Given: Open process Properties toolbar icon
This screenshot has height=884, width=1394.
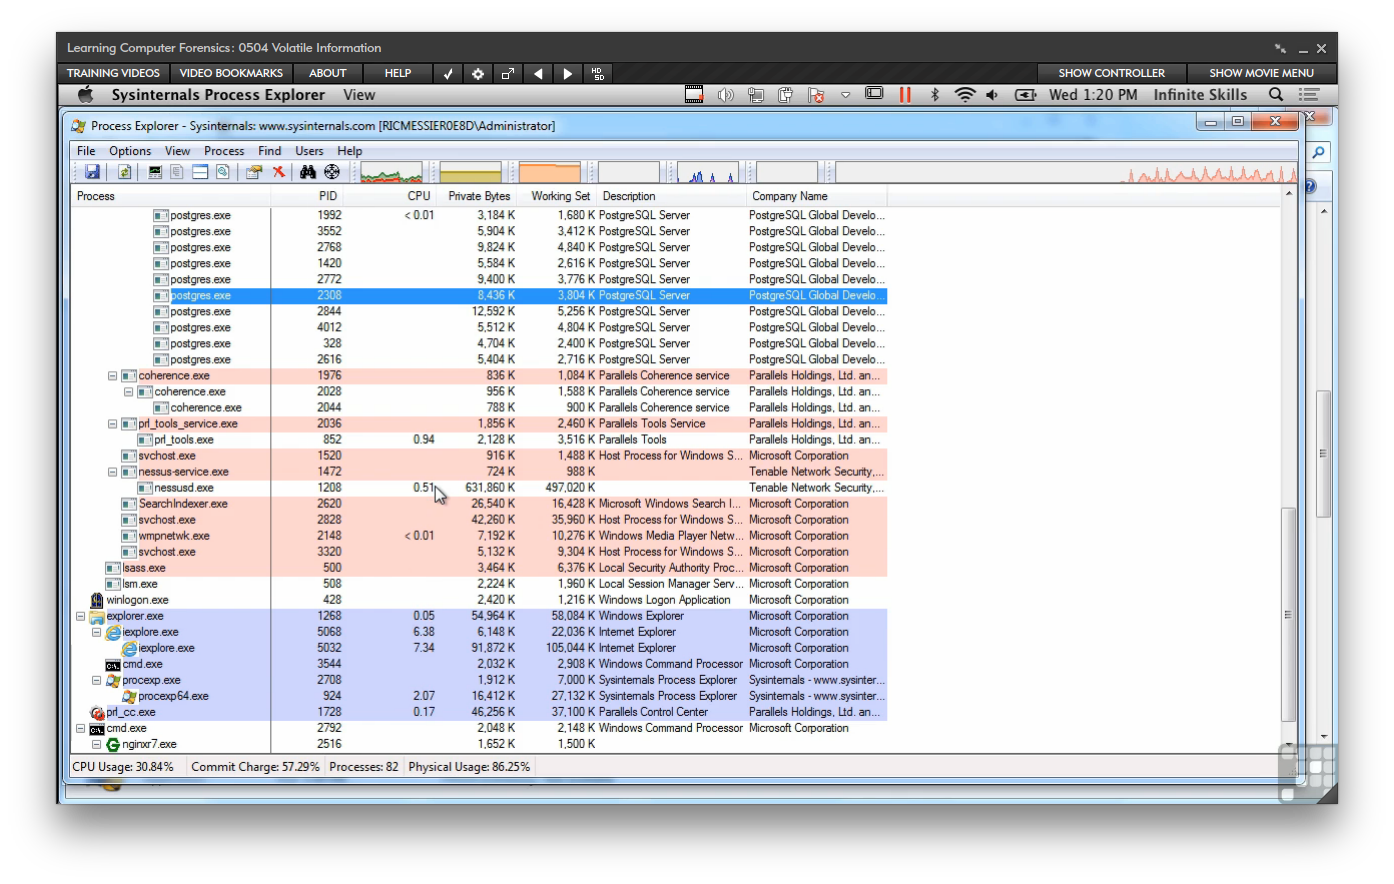Looking at the screenshot, I should (254, 172).
